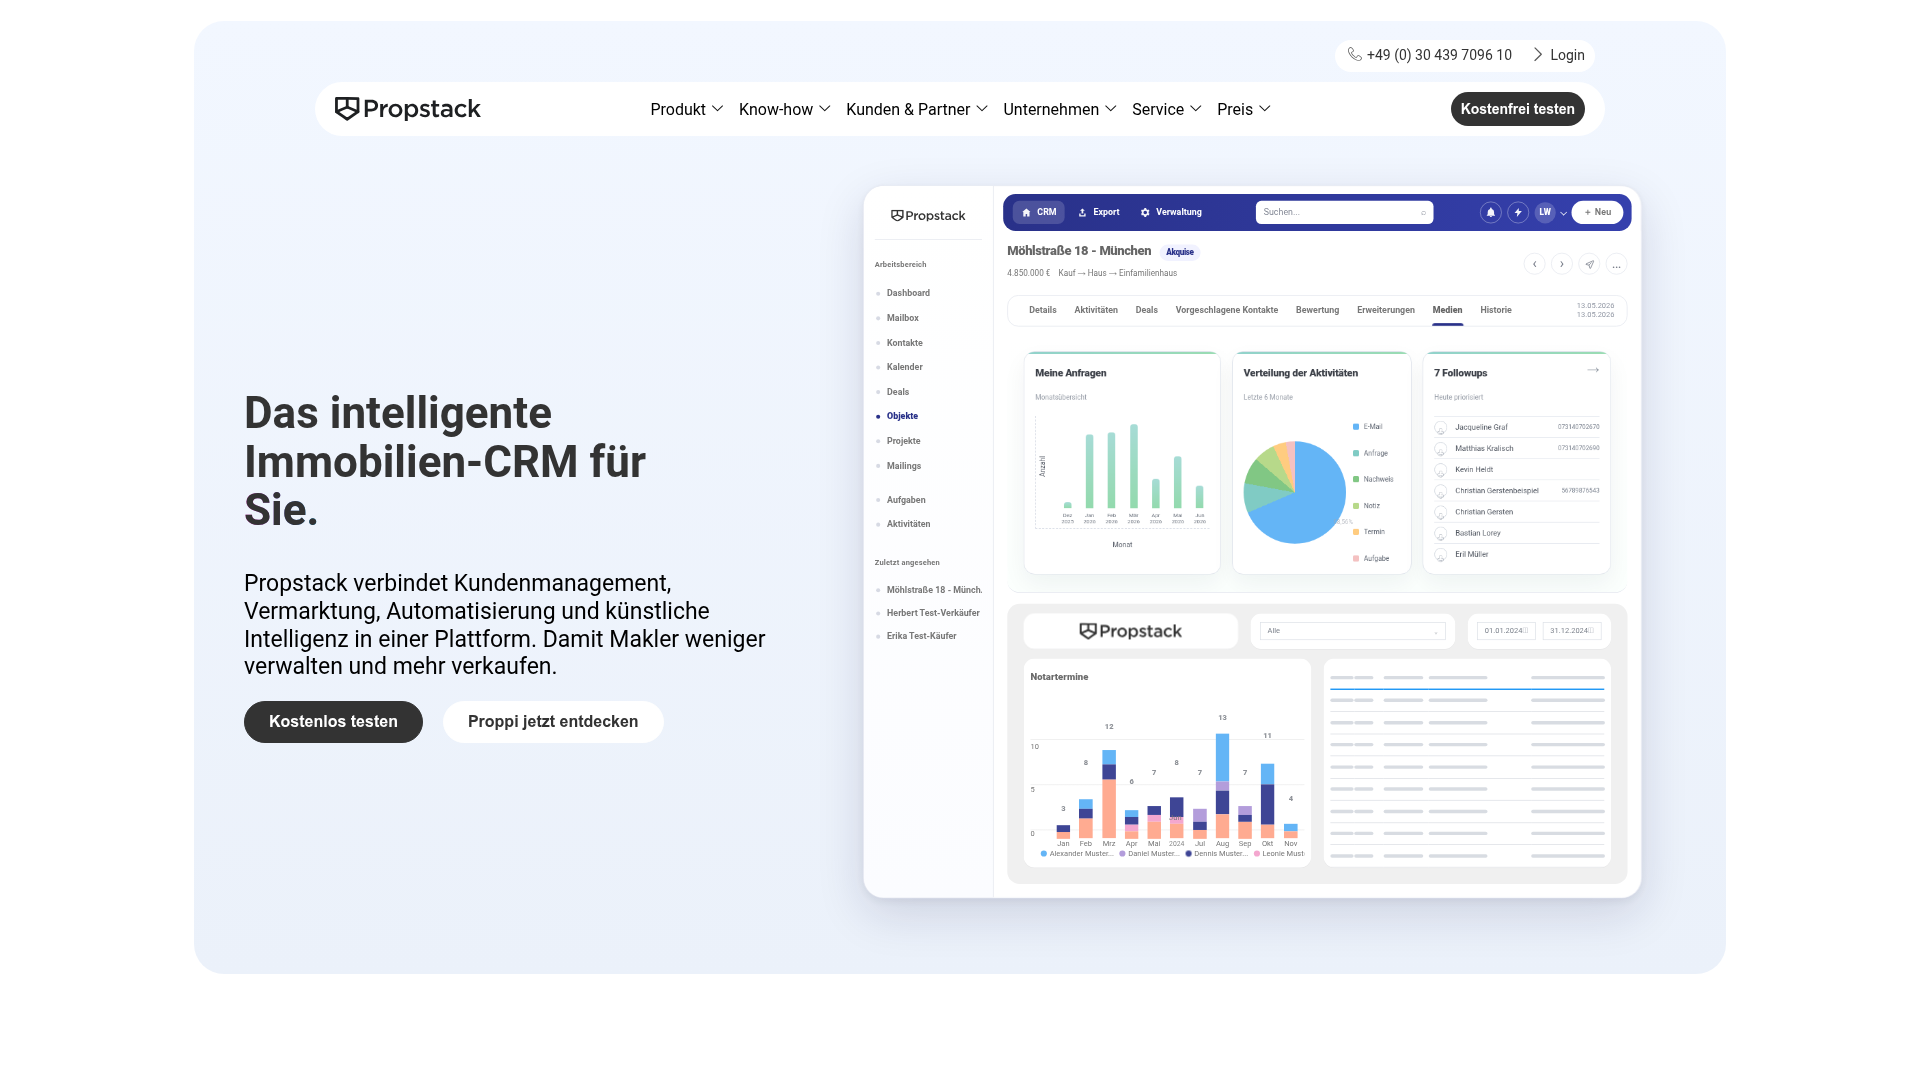Expand the Unternehmen menu
Screen dimensions: 1920x1080
tap(1060, 109)
